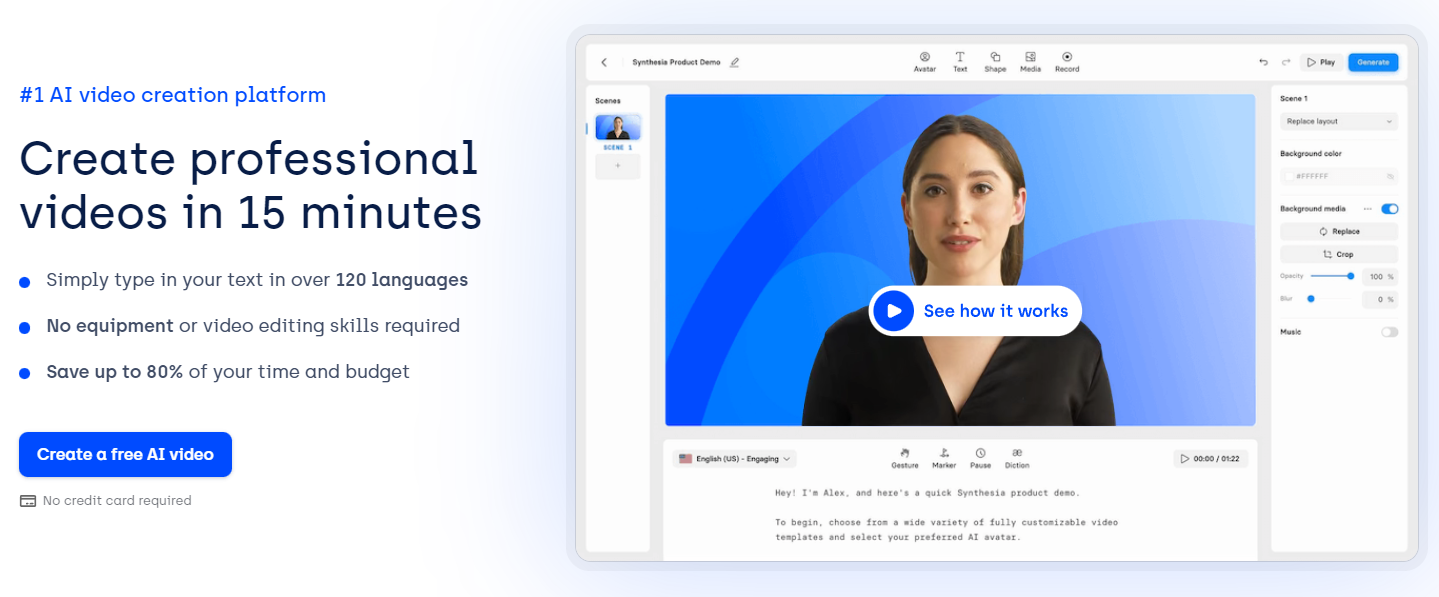
Task: Click the Crop button
Action: (1339, 254)
